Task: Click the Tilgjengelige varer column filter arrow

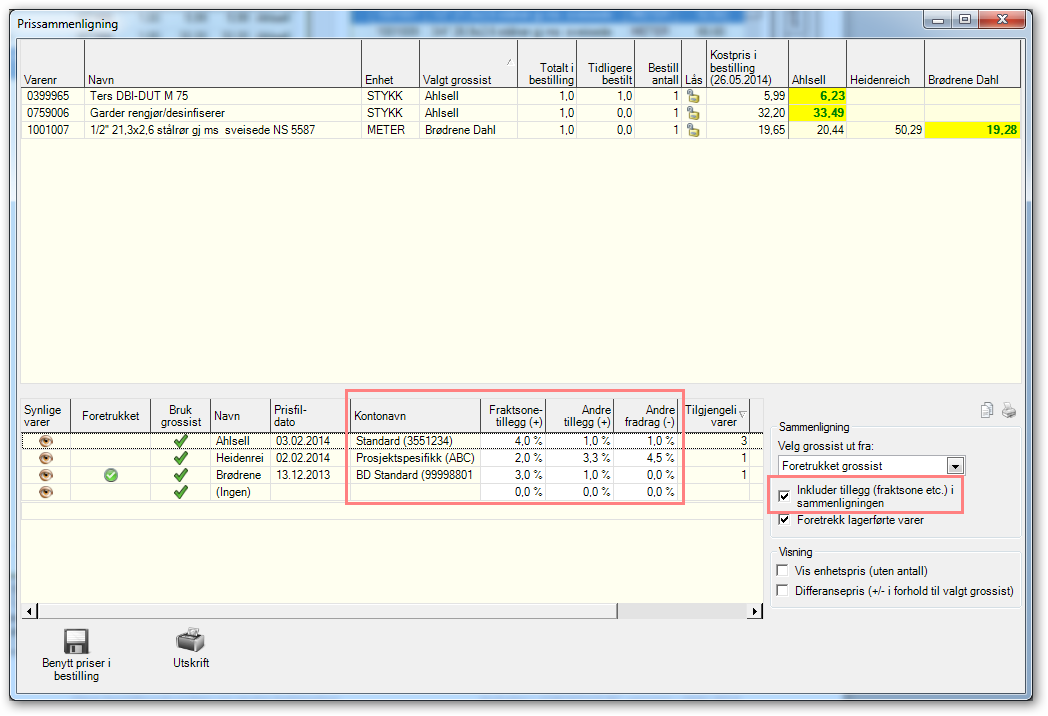Action: point(743,414)
